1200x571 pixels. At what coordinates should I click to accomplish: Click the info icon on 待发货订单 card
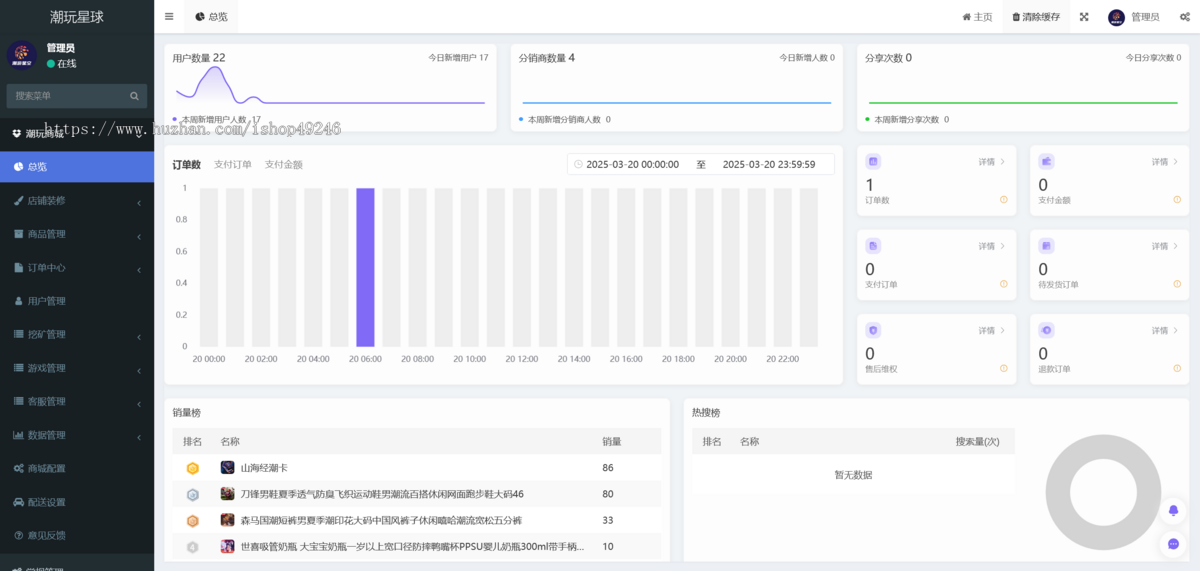coord(1177,284)
